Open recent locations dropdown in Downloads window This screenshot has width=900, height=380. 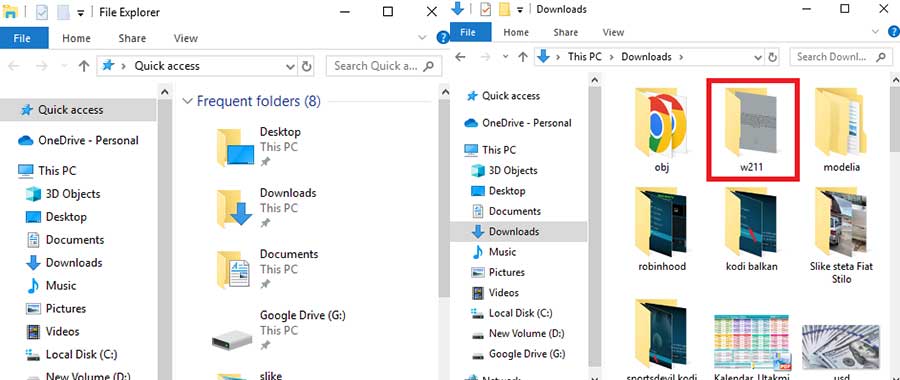click(x=505, y=57)
